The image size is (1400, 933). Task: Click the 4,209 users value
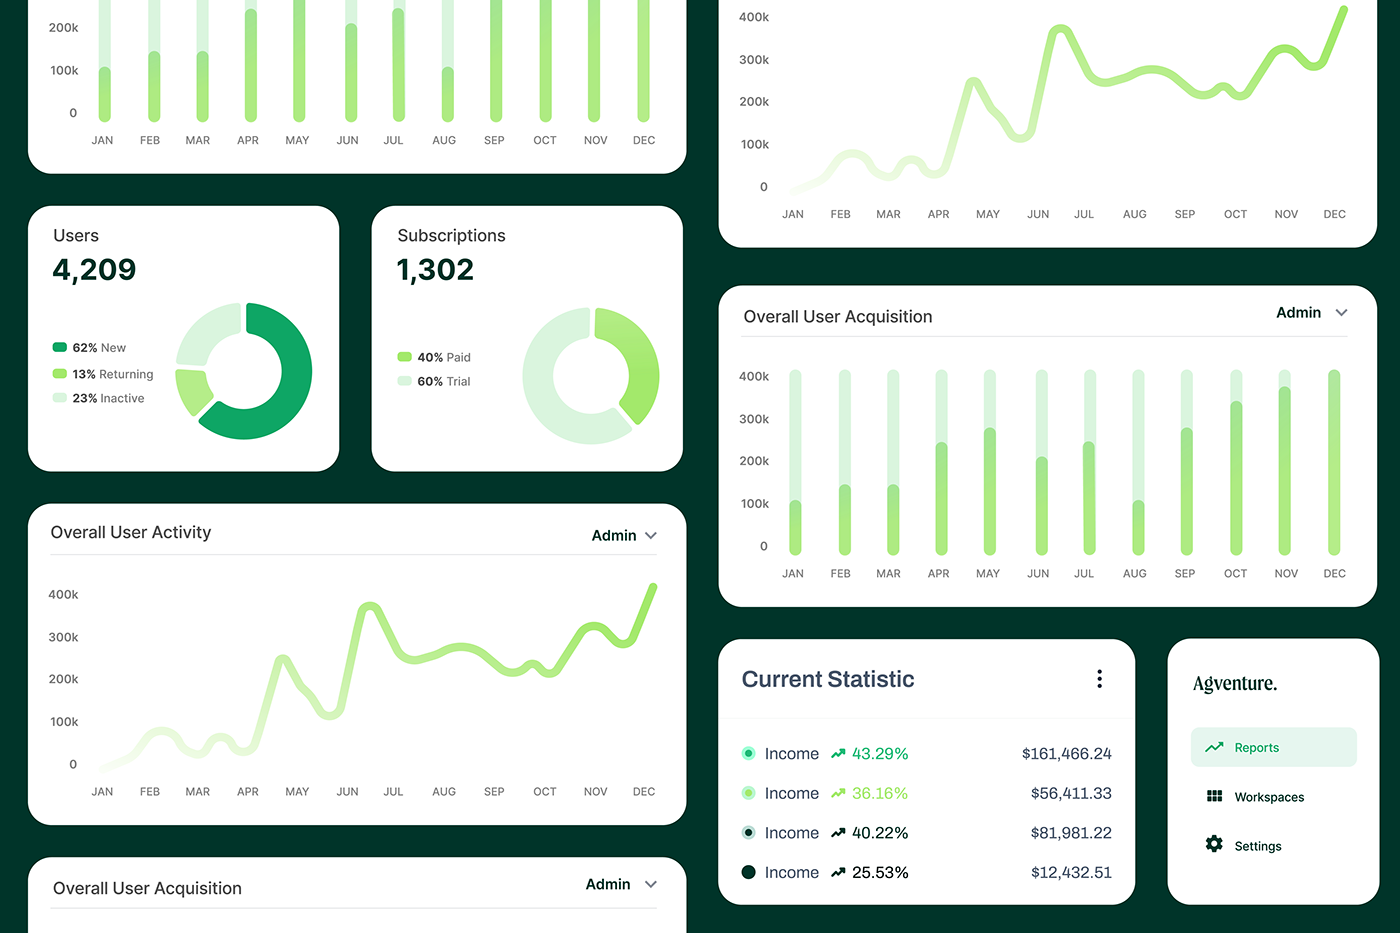click(94, 270)
